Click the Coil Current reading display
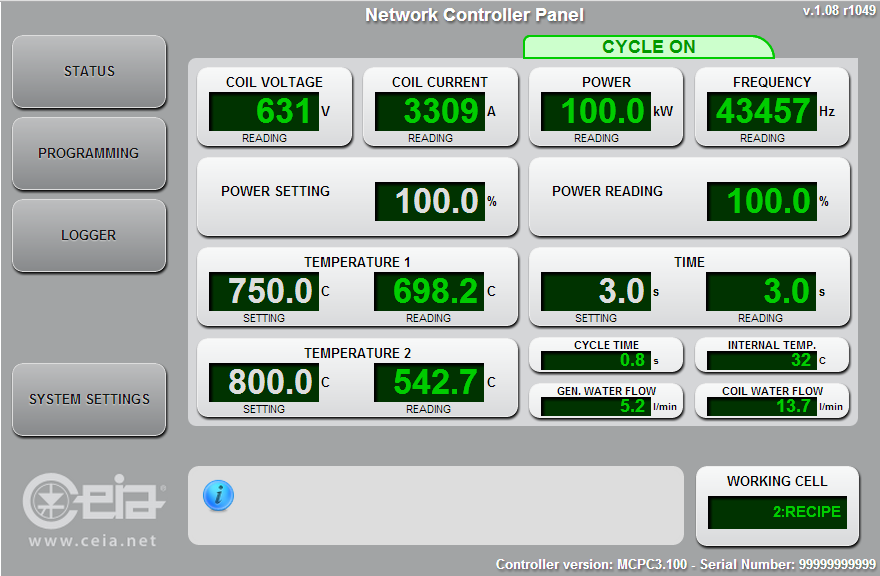The height and width of the screenshot is (576, 880). click(x=430, y=111)
